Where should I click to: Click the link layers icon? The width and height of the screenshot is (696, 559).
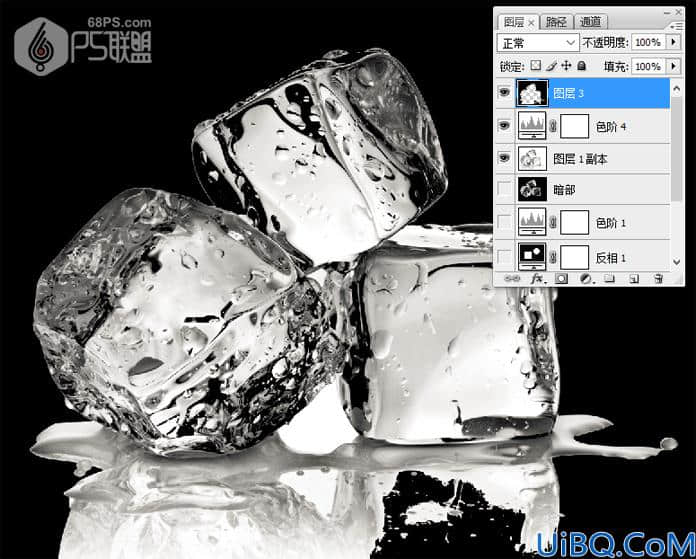(512, 278)
